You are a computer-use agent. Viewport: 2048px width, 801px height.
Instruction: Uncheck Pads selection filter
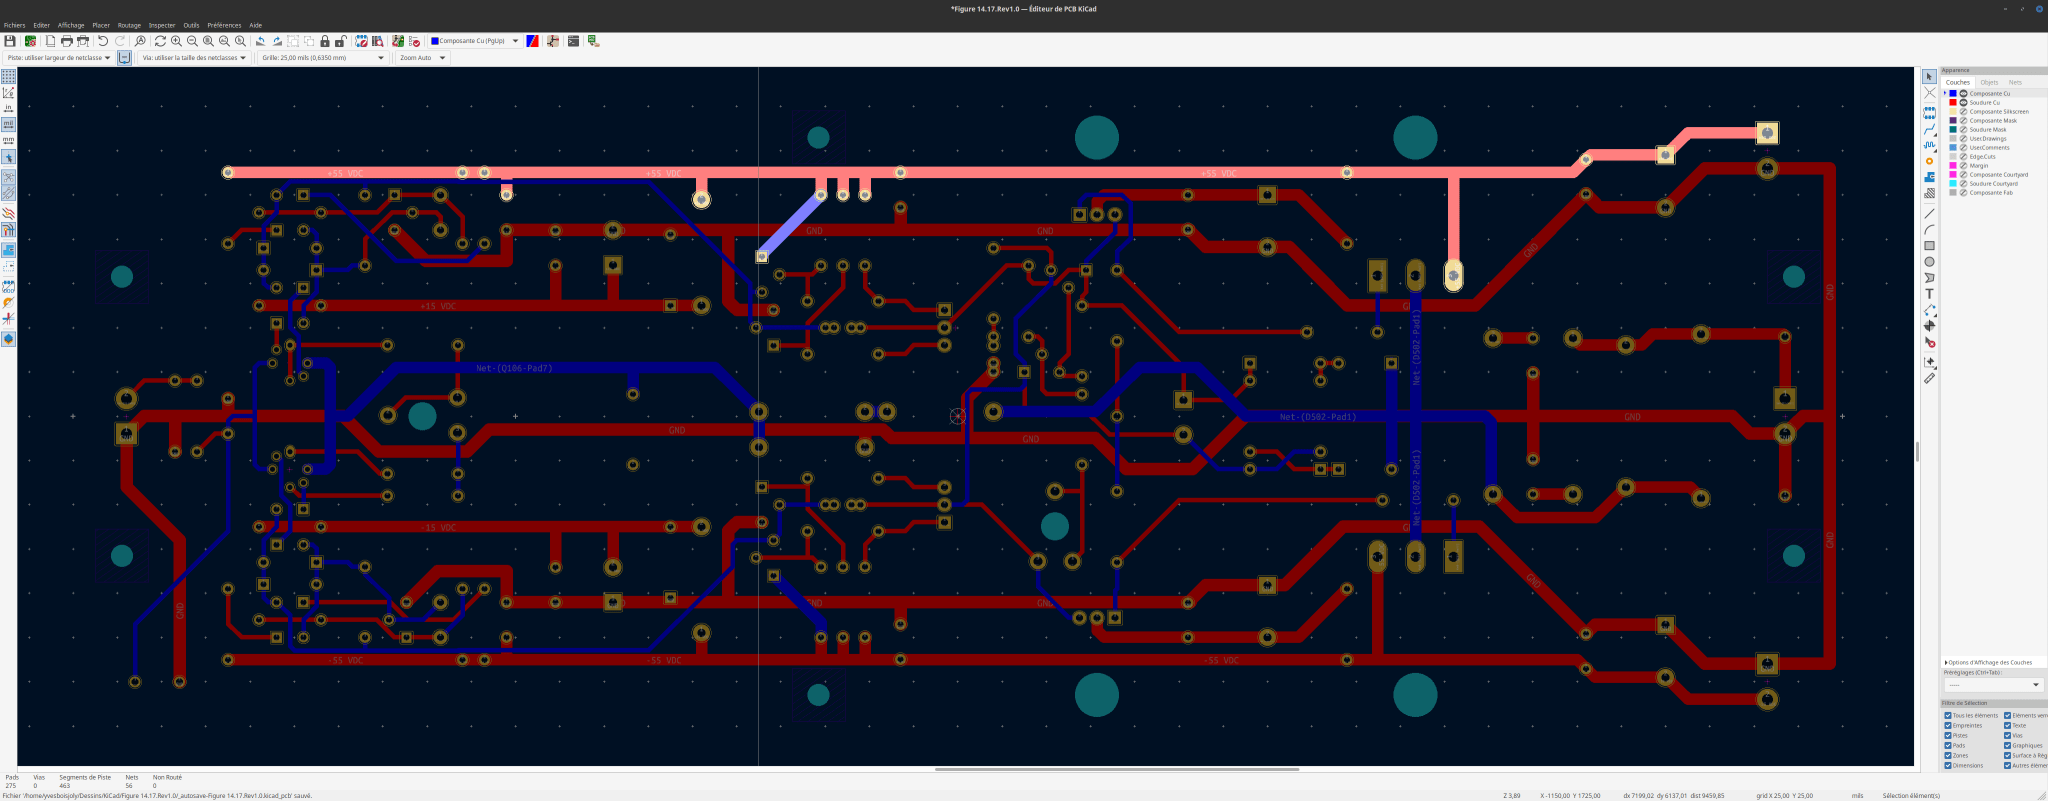tap(1948, 745)
